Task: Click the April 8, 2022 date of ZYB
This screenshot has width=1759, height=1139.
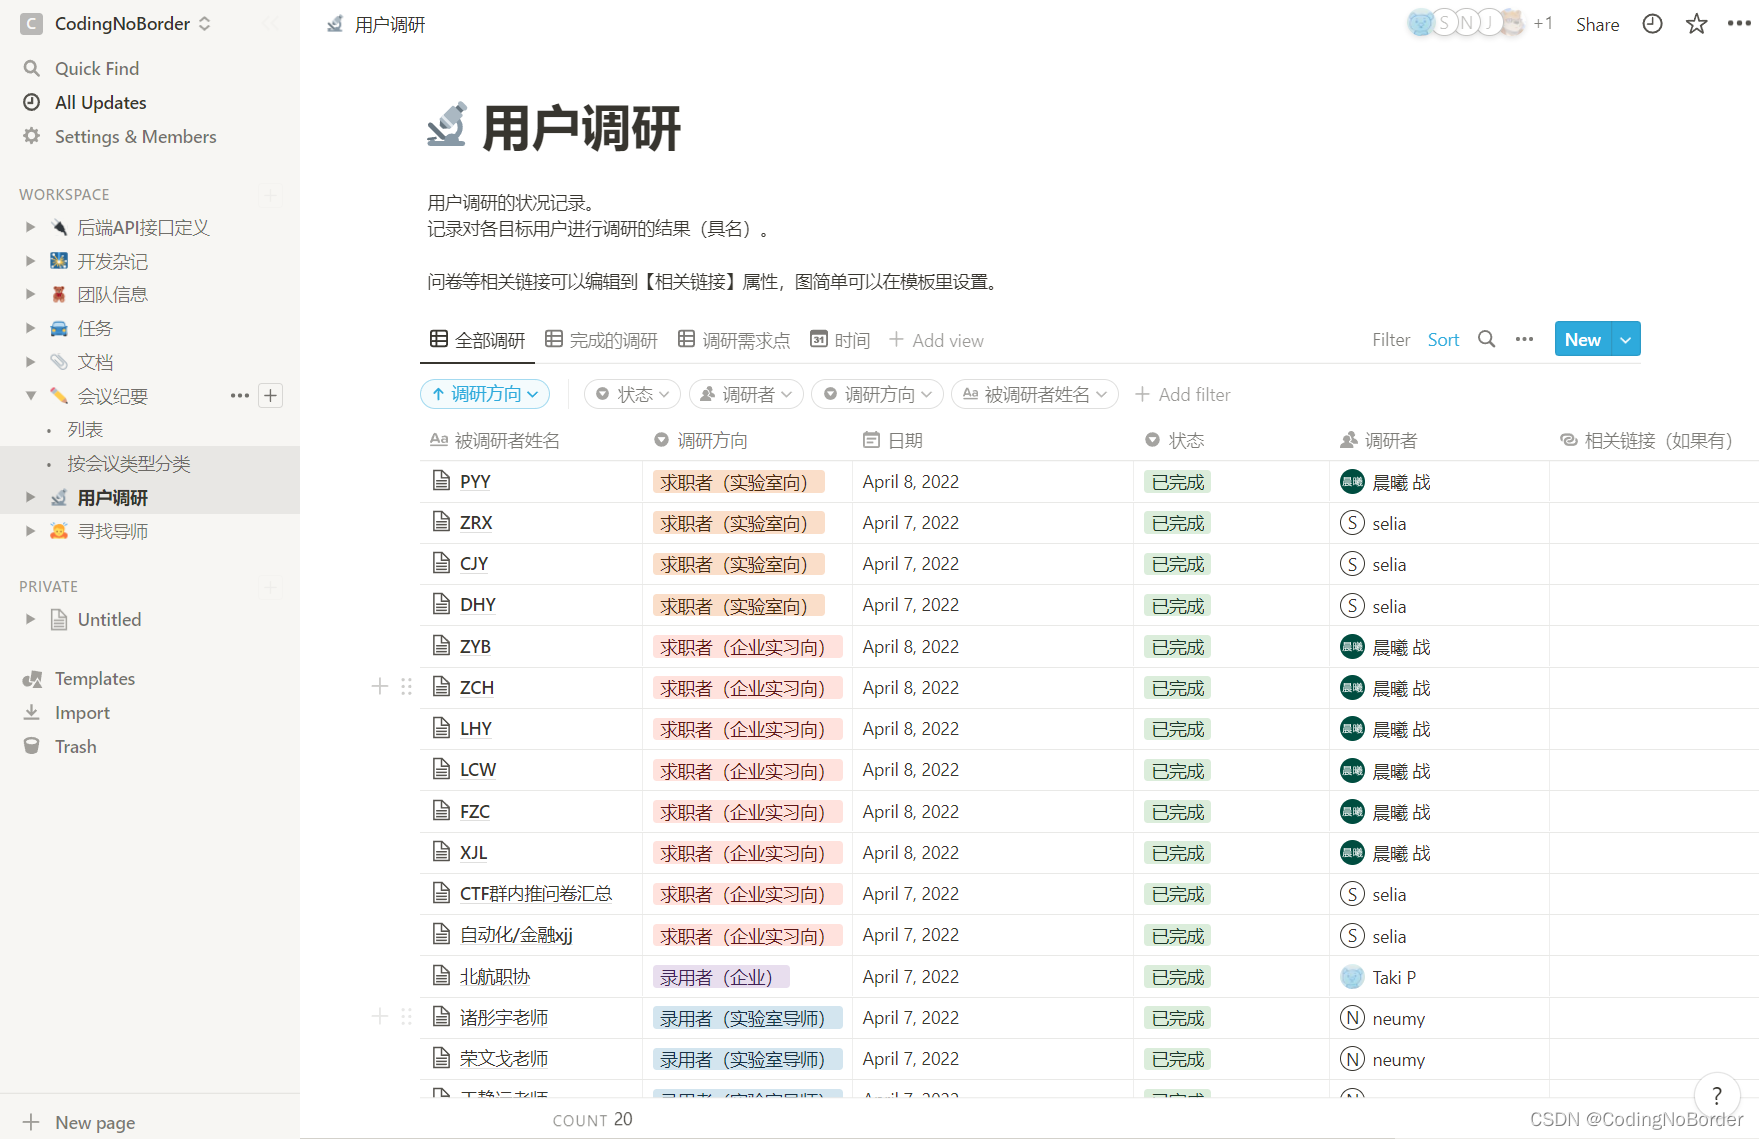Action: coord(910,647)
